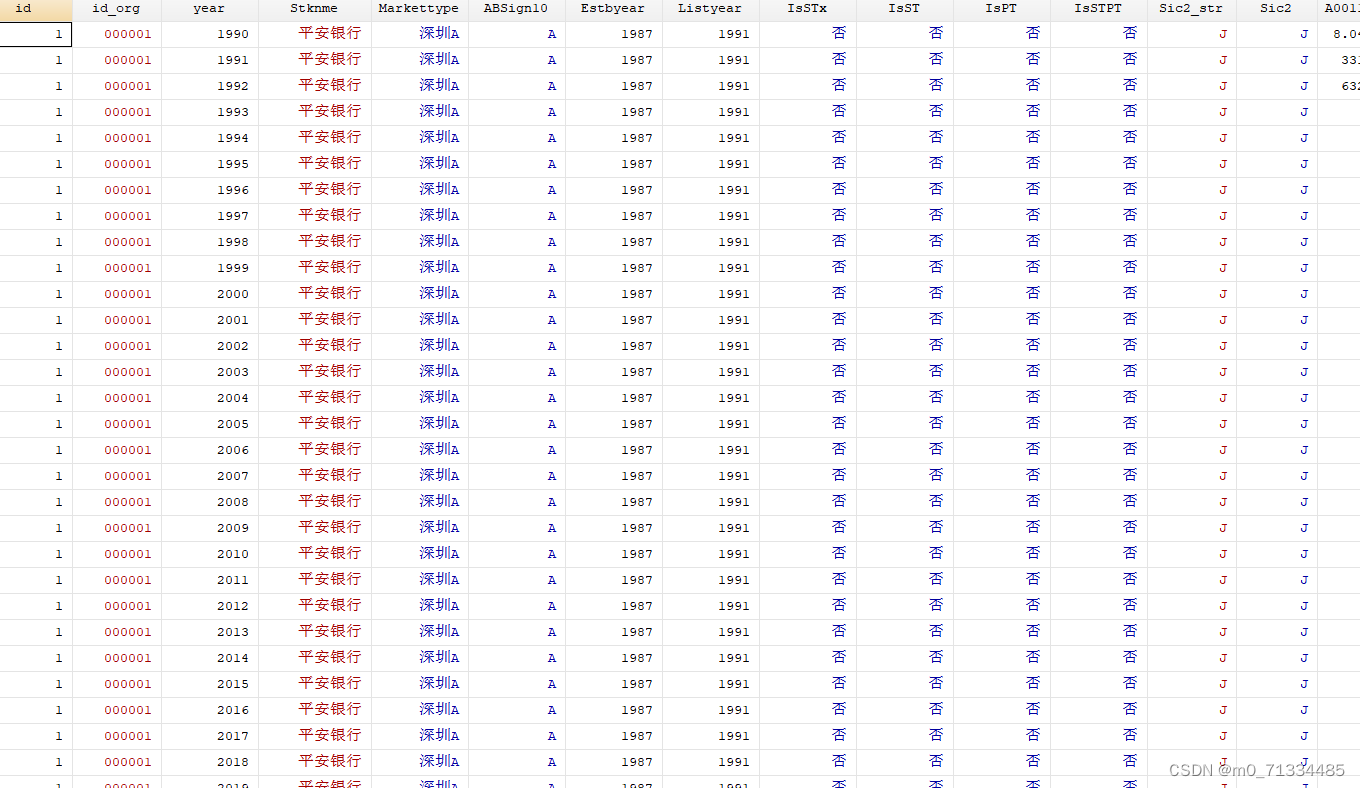1360x788 pixels.
Task: Select id cell in the 1990 row
Action: point(36,34)
